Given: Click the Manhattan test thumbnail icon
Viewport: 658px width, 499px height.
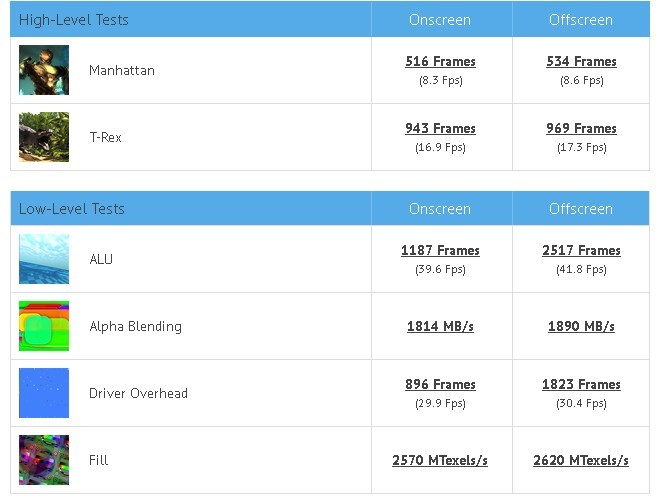Looking at the screenshot, I should point(44,70).
